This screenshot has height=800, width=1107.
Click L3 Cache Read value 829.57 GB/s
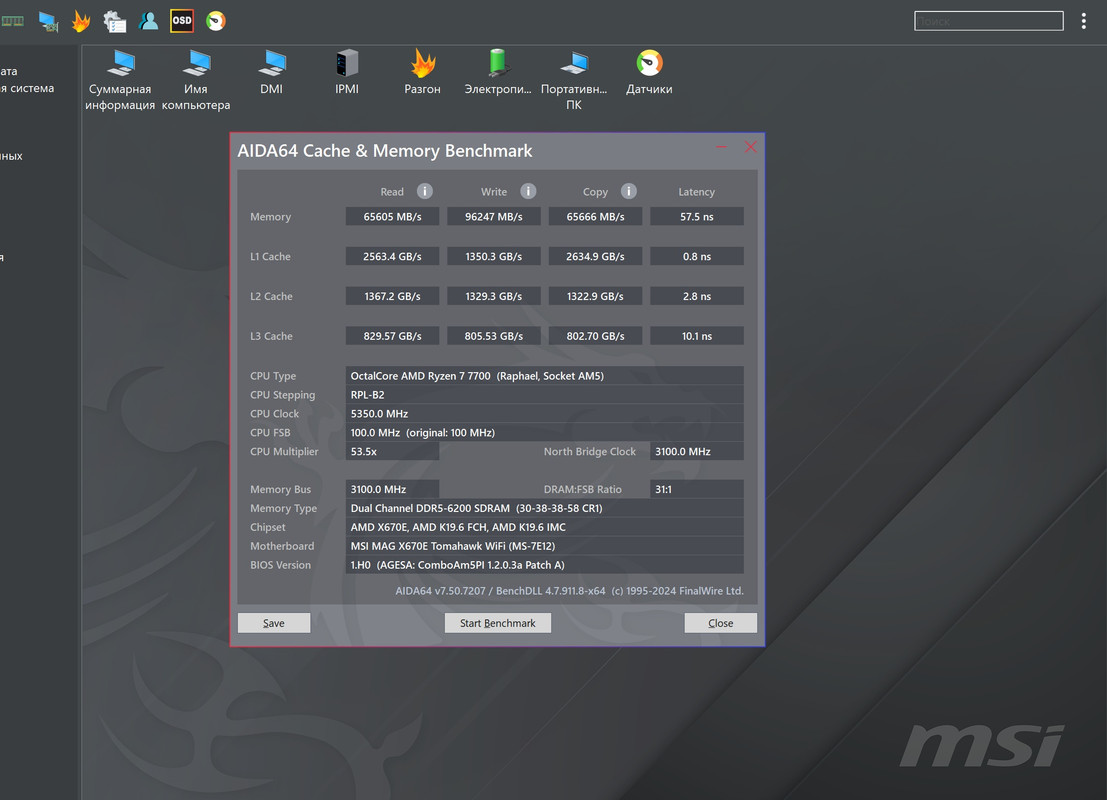pyautogui.click(x=393, y=336)
